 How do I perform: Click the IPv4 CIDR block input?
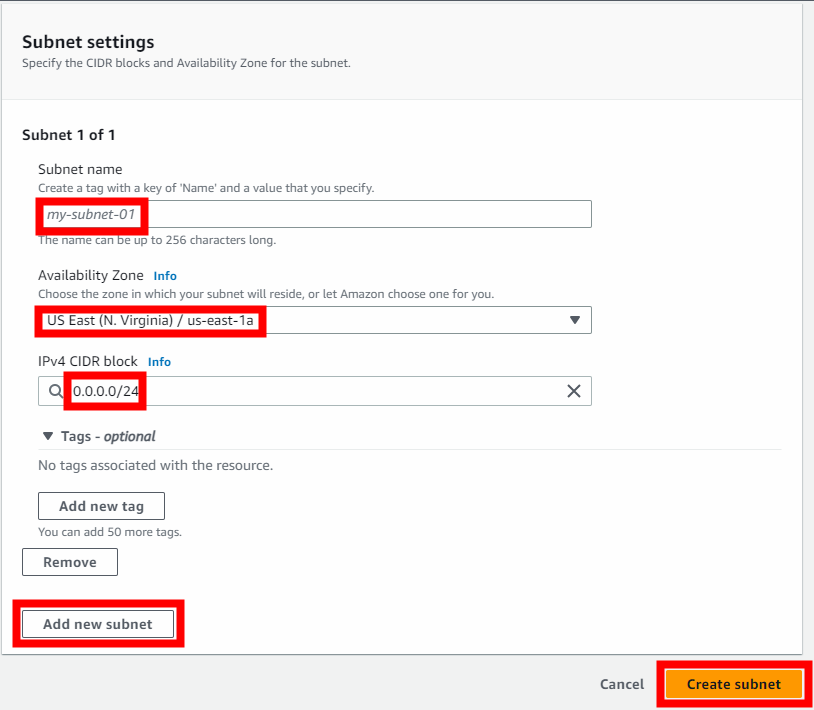pyautogui.click(x=300, y=391)
